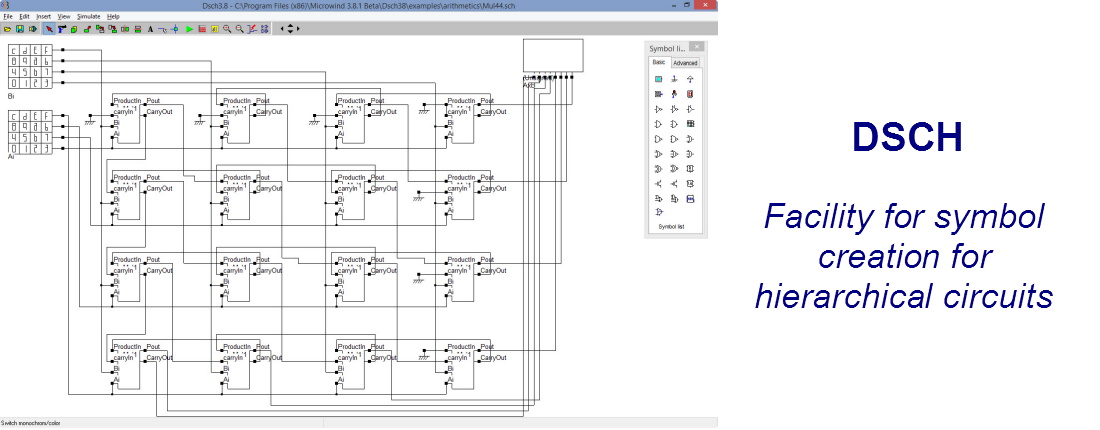Pick the ground symbol in palette
Screen dimensions: 1100x430
tap(674, 79)
